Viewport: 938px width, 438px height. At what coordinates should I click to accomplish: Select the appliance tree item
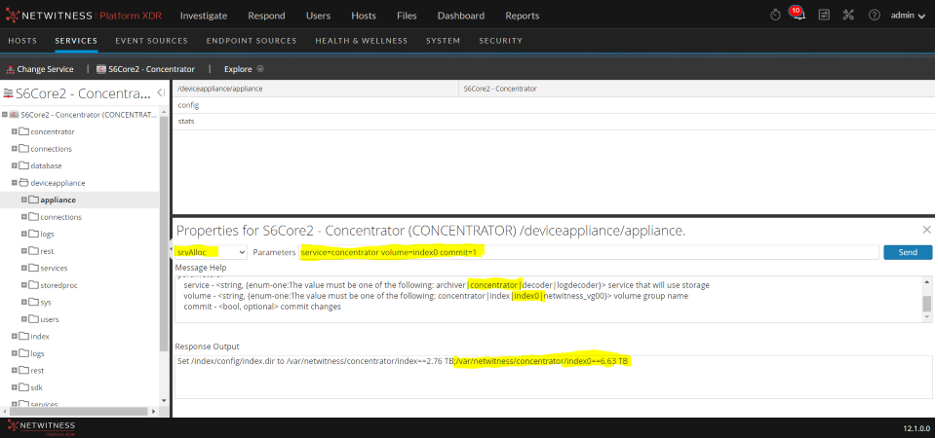point(58,200)
